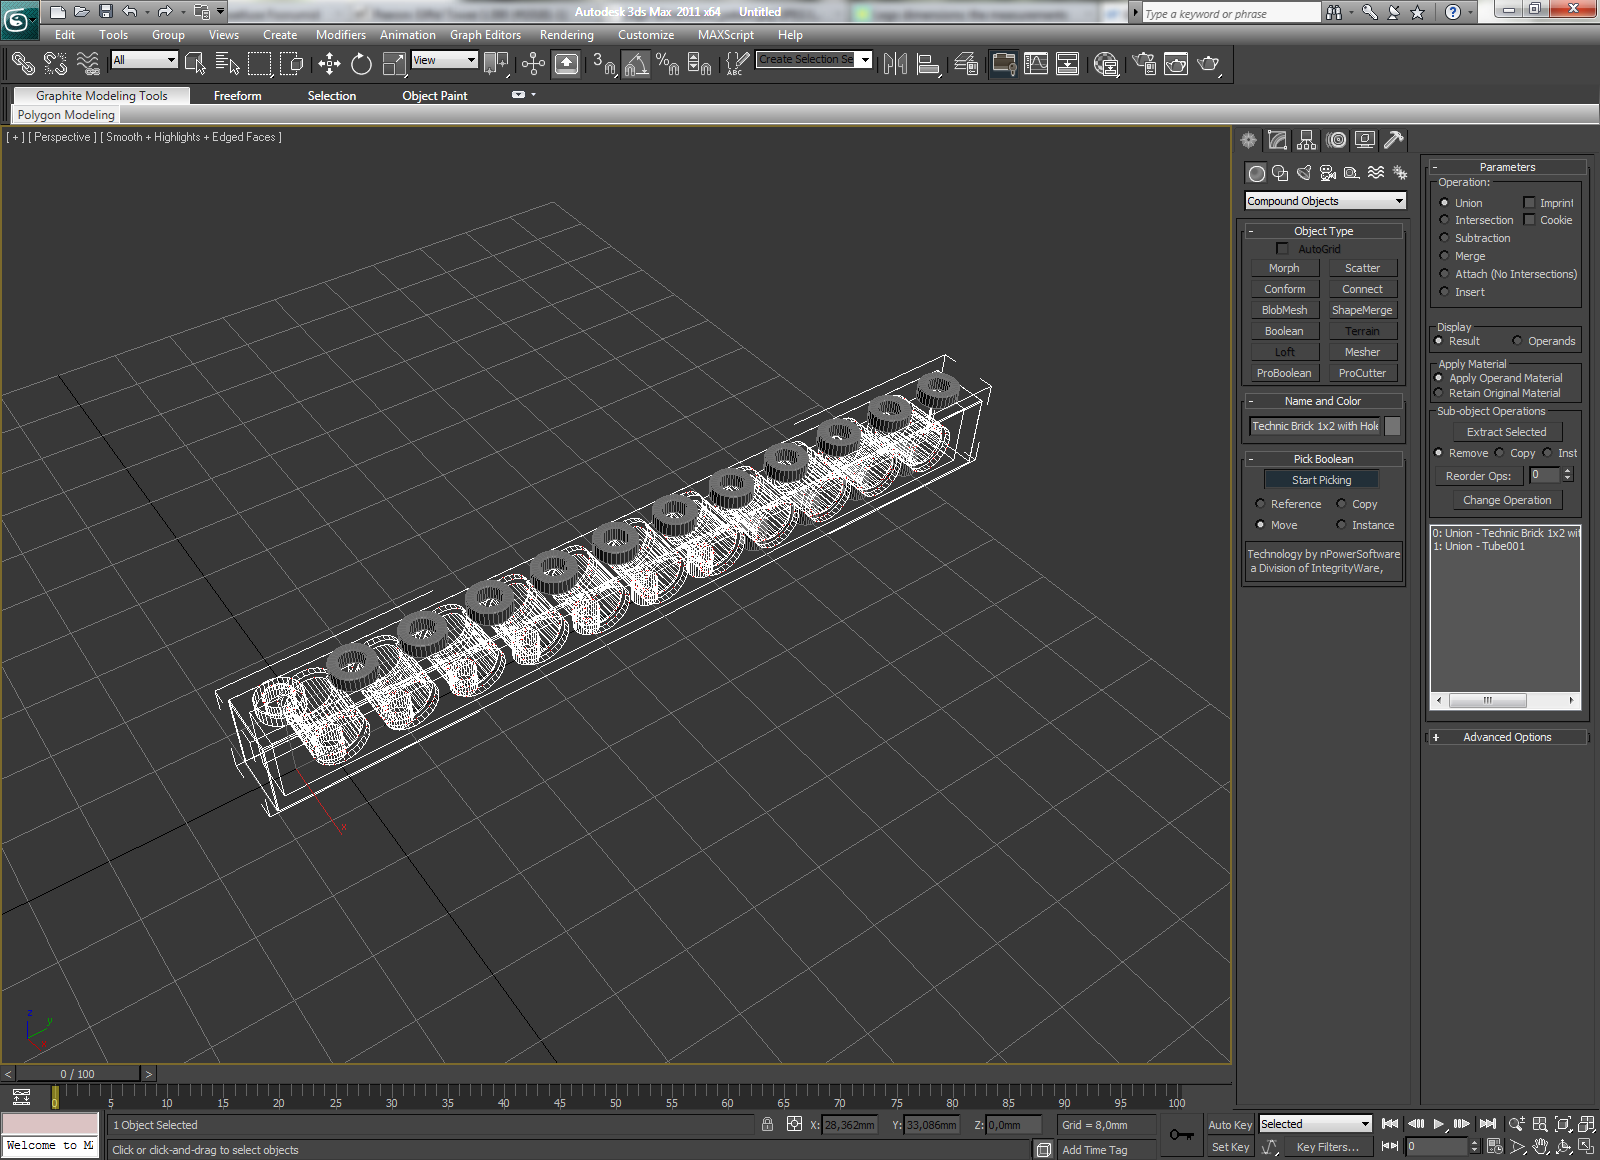Select the Space Warps create category
This screenshot has height=1160, width=1600.
(1376, 173)
